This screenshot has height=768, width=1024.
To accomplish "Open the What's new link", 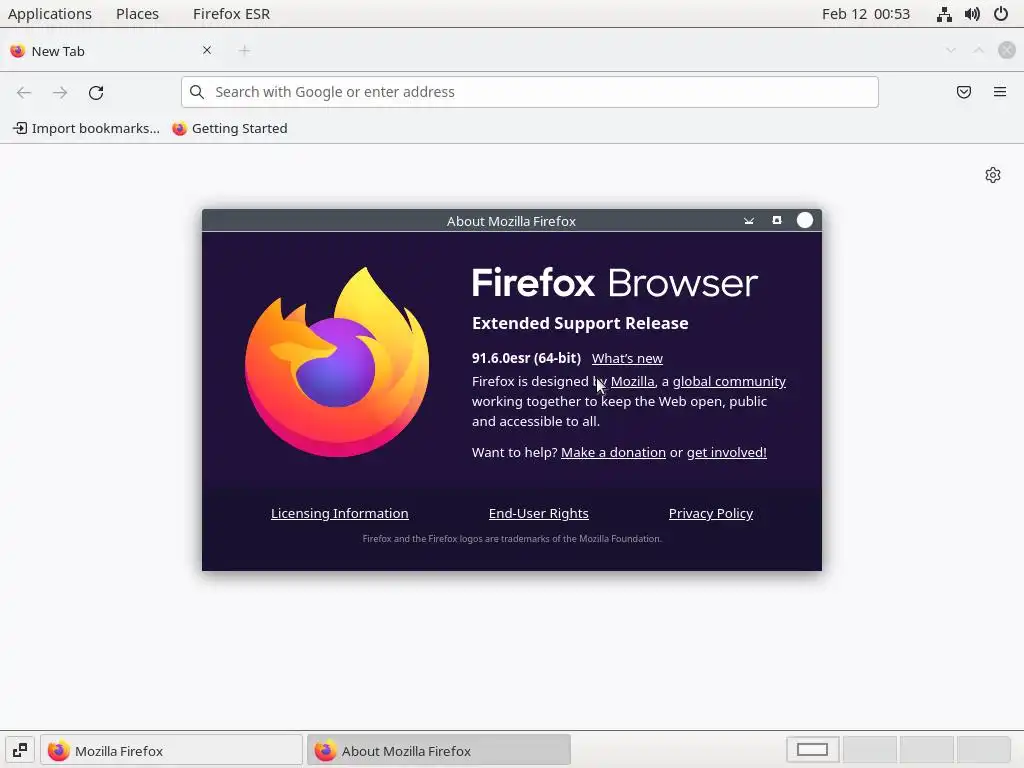I will point(627,359).
